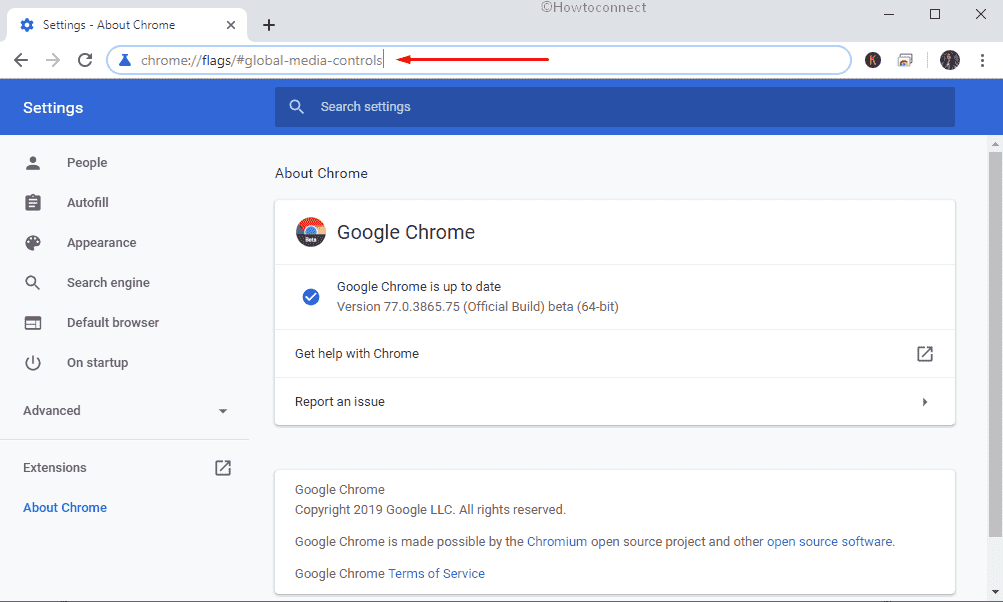Viewport: 1003px width, 602px height.
Task: Open the Extensions page
Action: (54, 468)
